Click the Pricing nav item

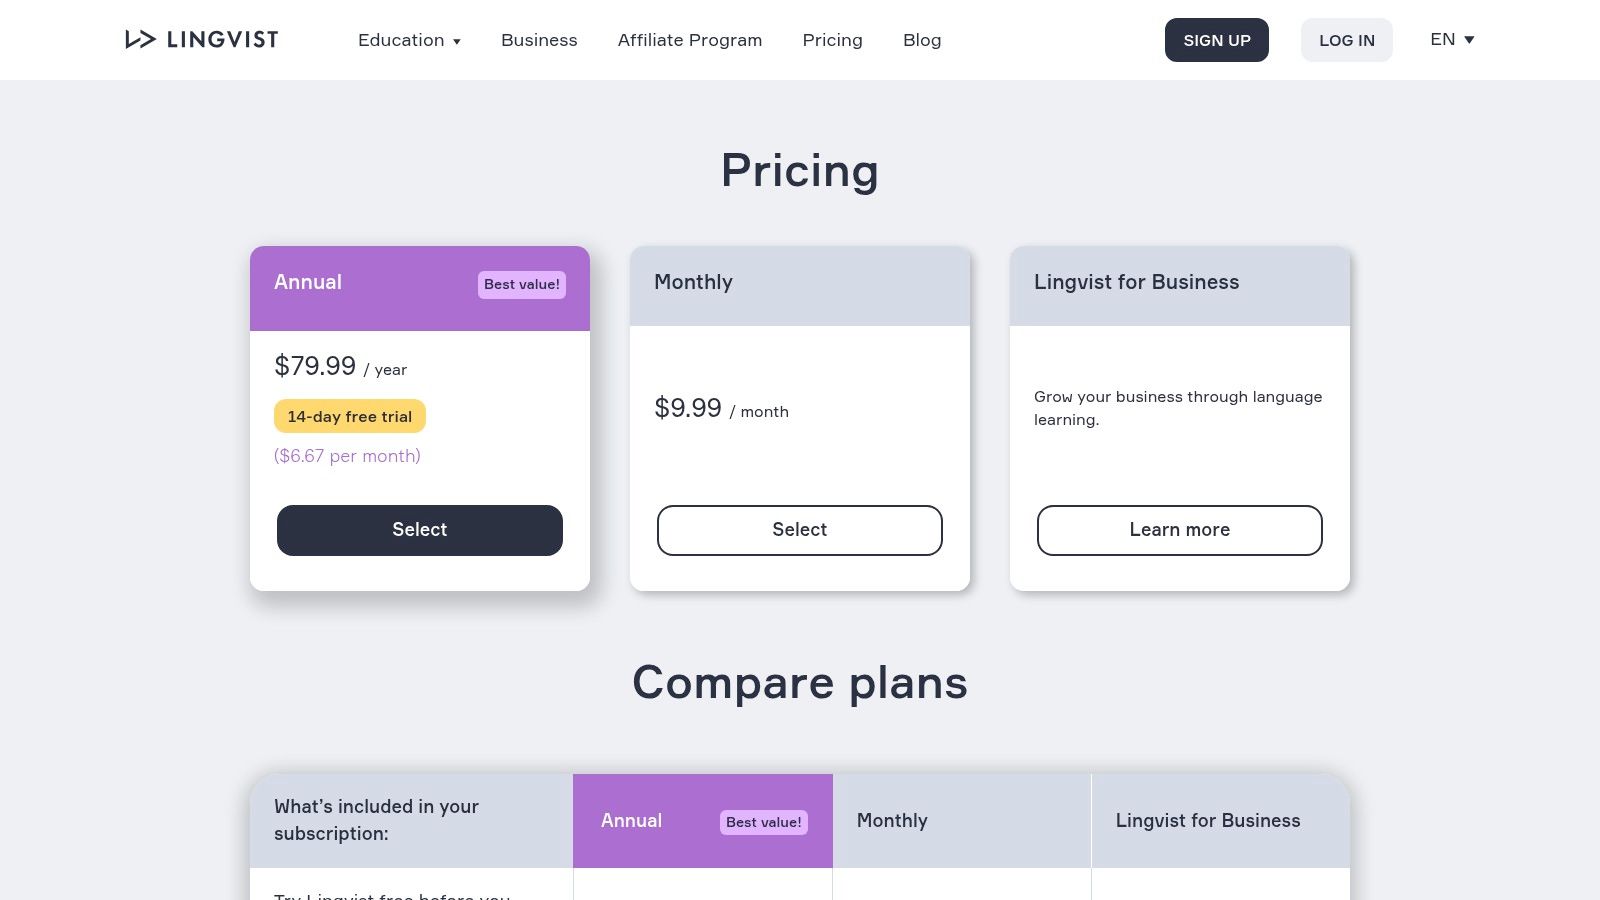point(832,40)
